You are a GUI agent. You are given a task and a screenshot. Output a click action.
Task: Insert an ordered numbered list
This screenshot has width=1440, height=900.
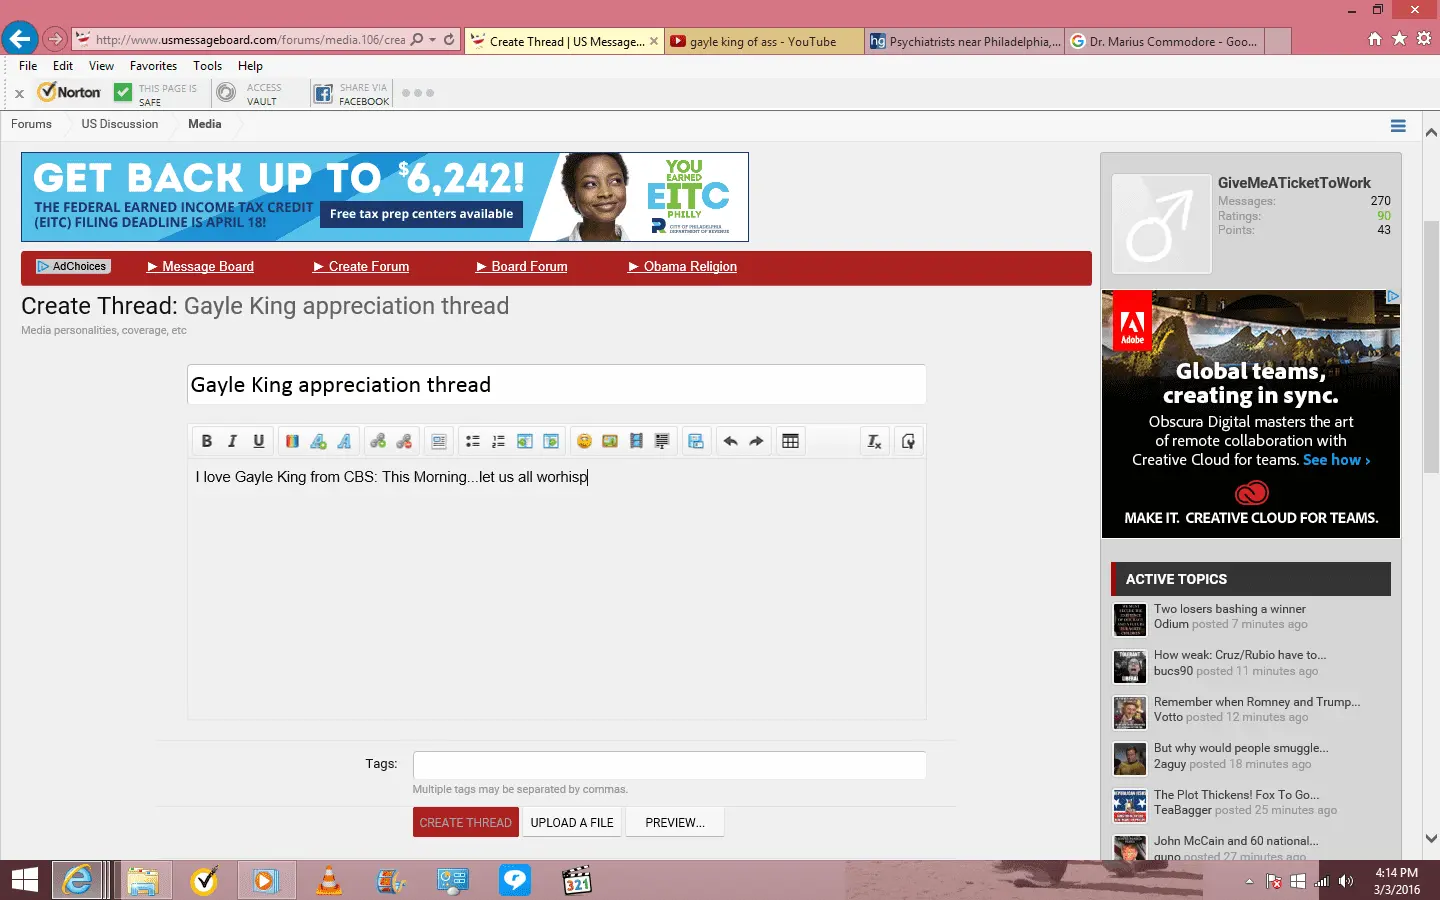click(499, 441)
